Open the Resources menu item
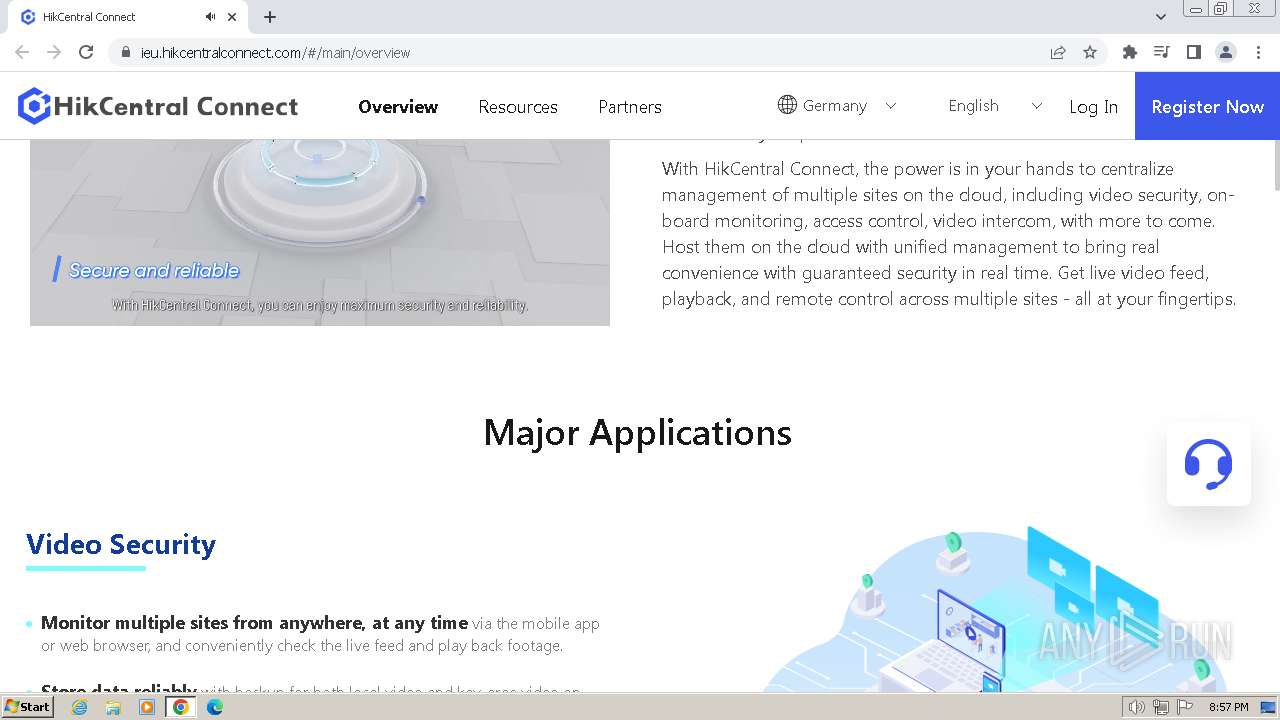 click(518, 106)
